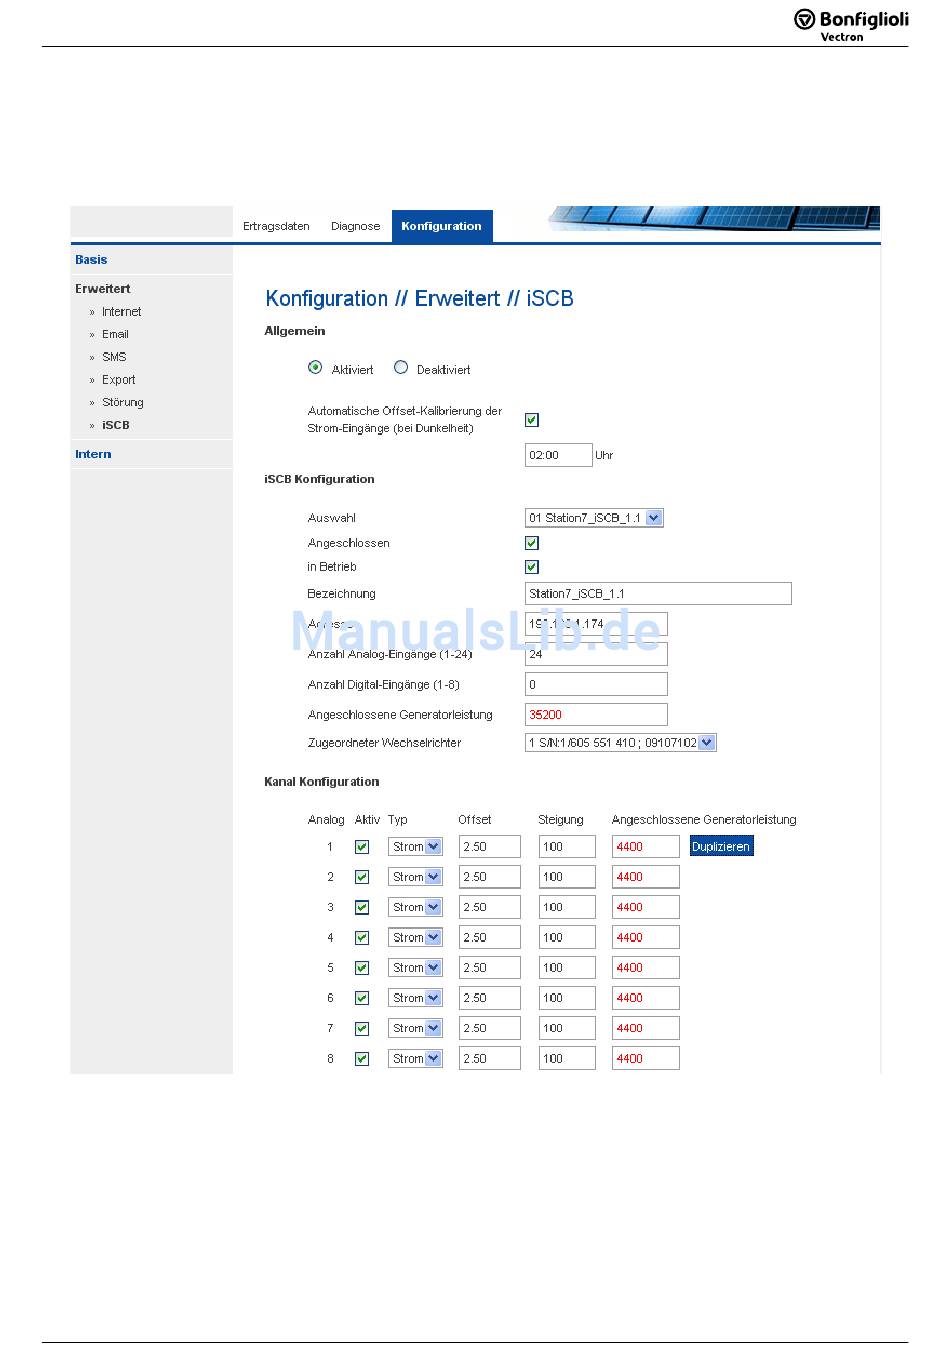Open Störung settings in sidebar

123,402
